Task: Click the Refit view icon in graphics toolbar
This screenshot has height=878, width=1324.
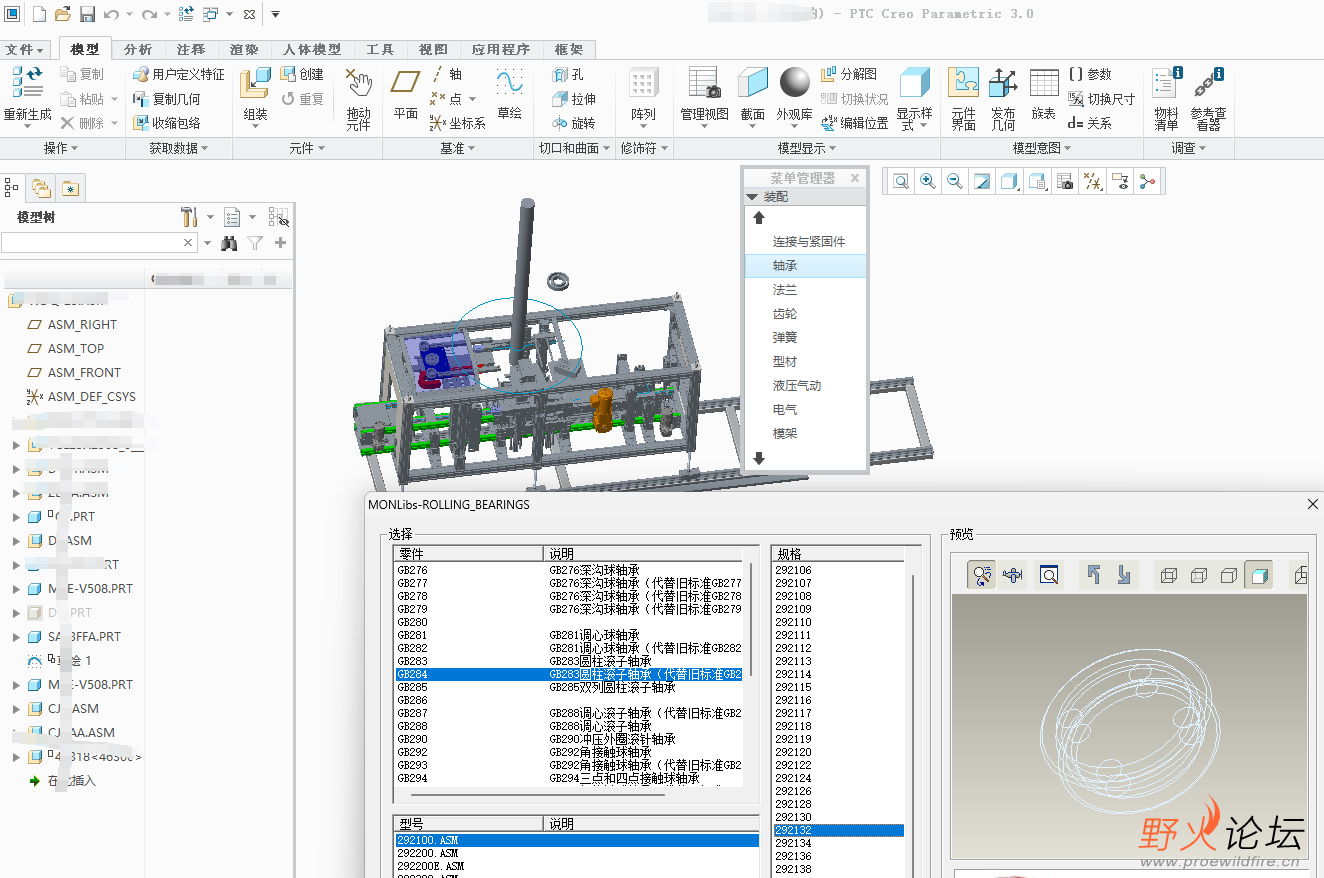Action: point(901,181)
